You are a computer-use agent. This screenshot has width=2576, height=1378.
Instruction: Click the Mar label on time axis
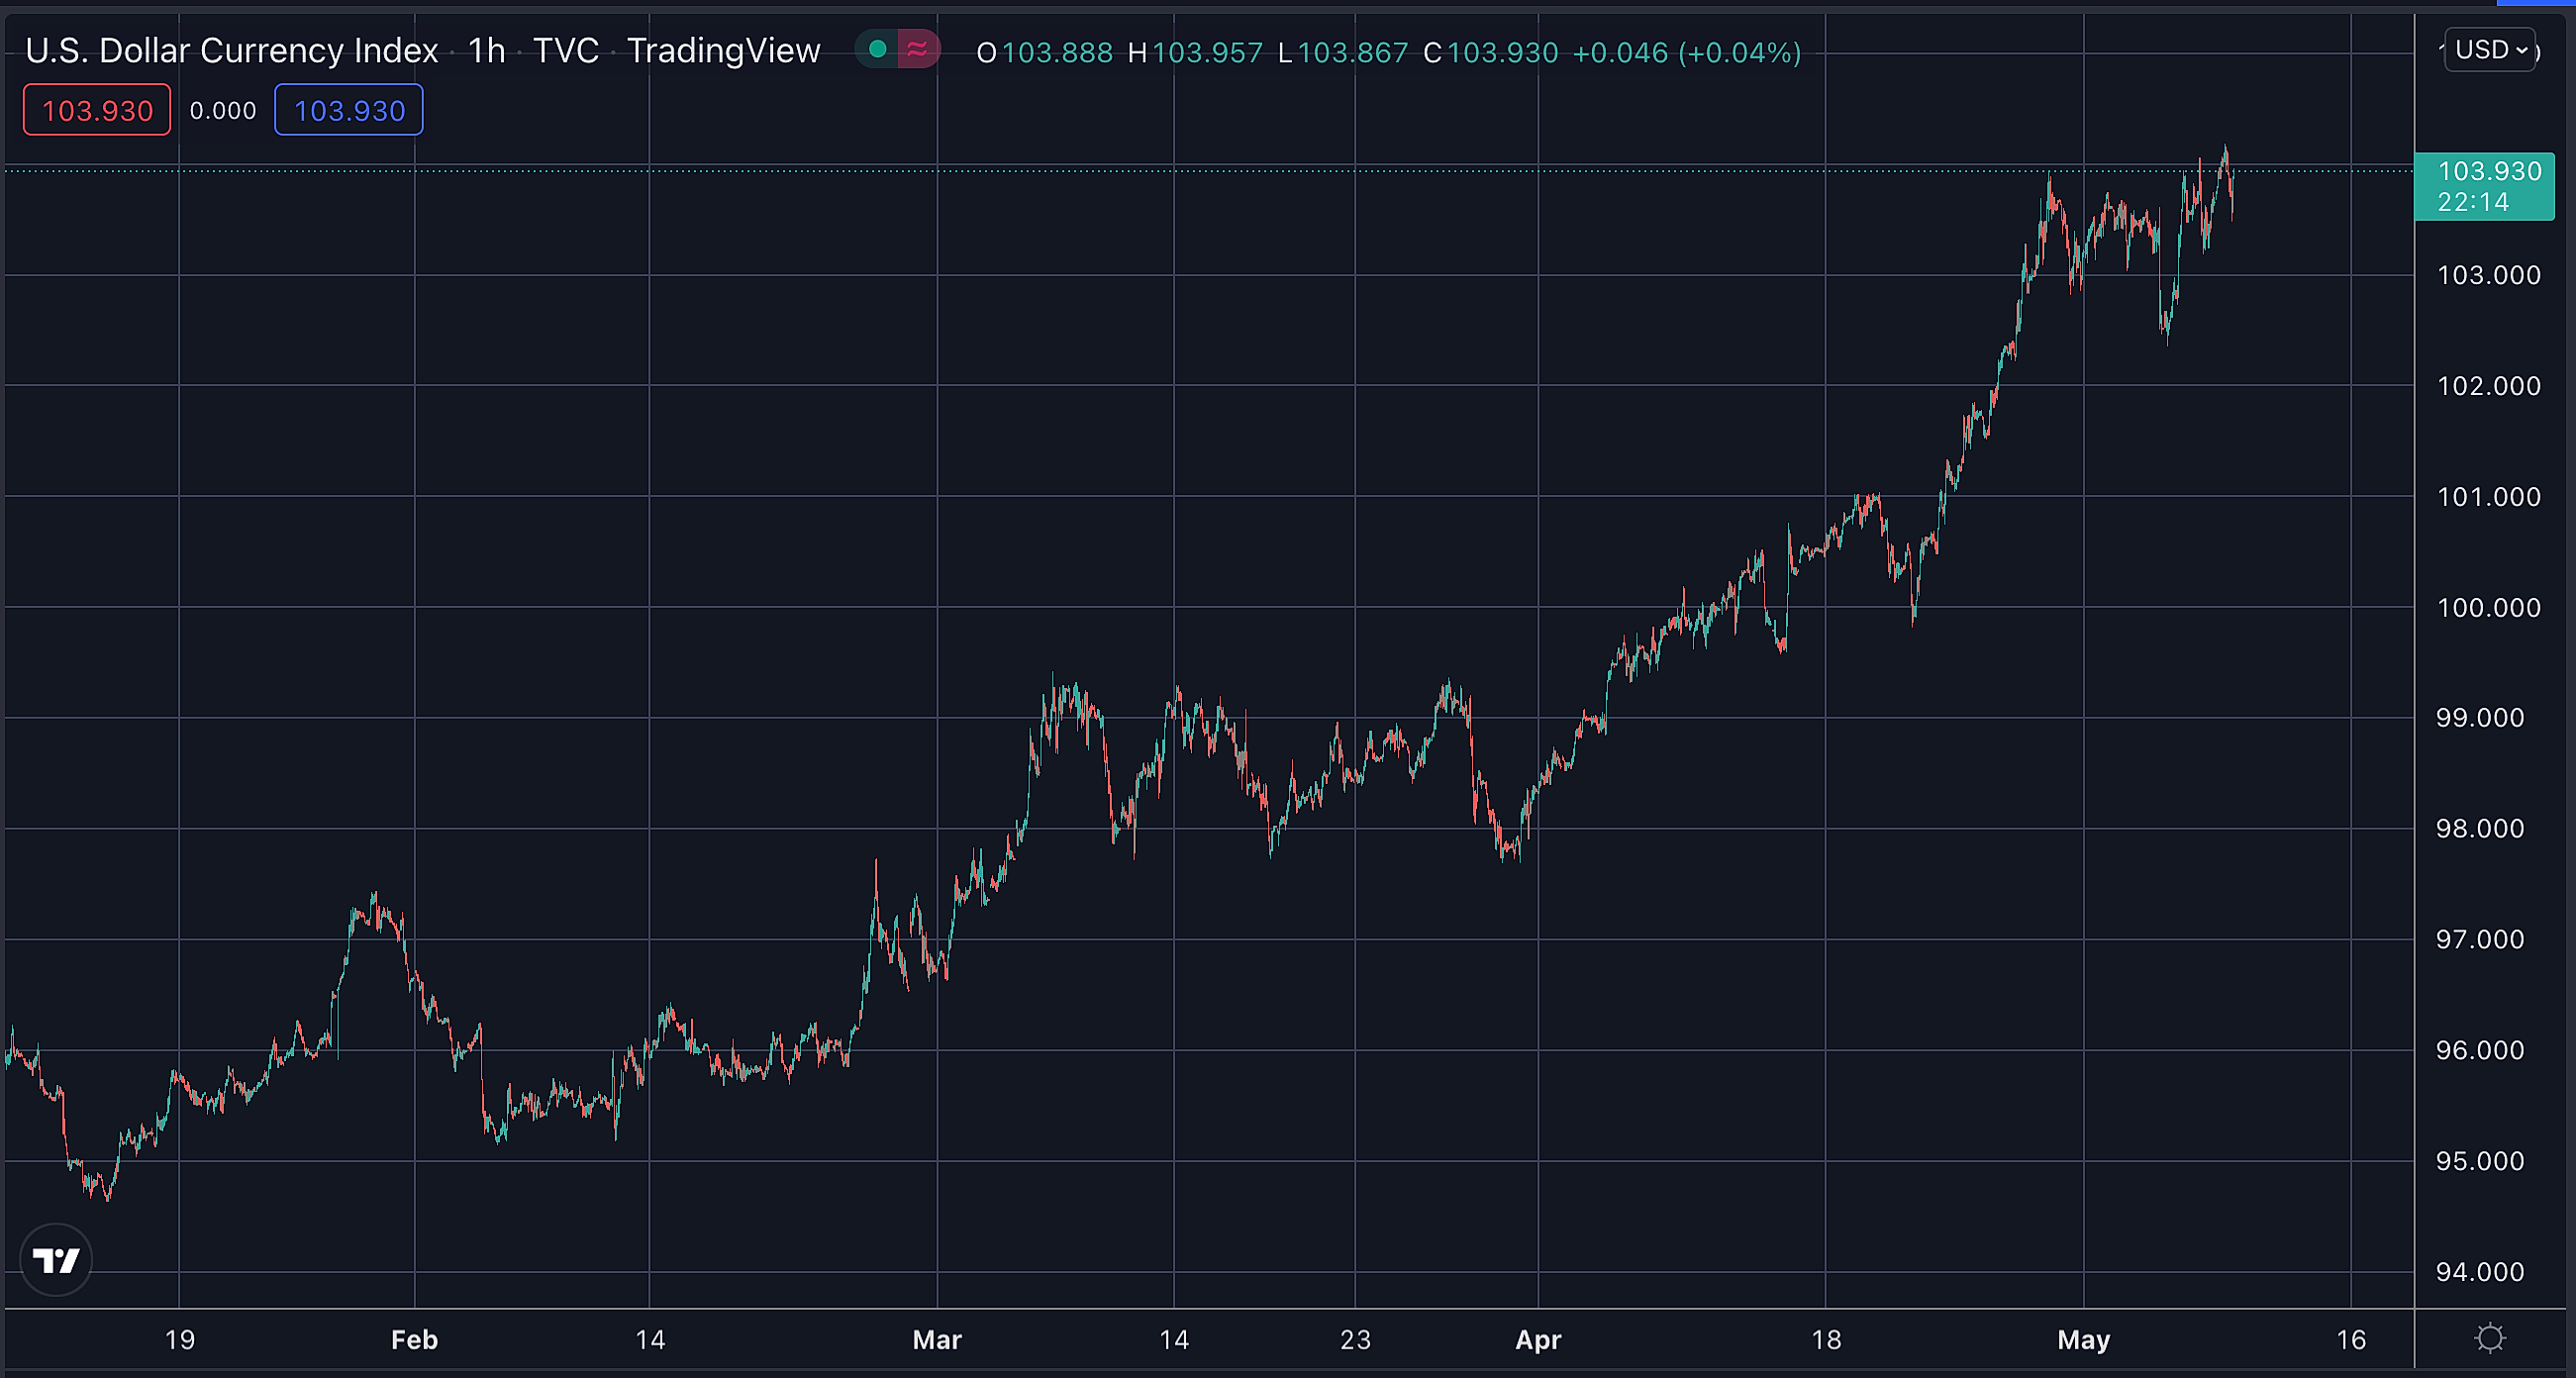pos(937,1340)
